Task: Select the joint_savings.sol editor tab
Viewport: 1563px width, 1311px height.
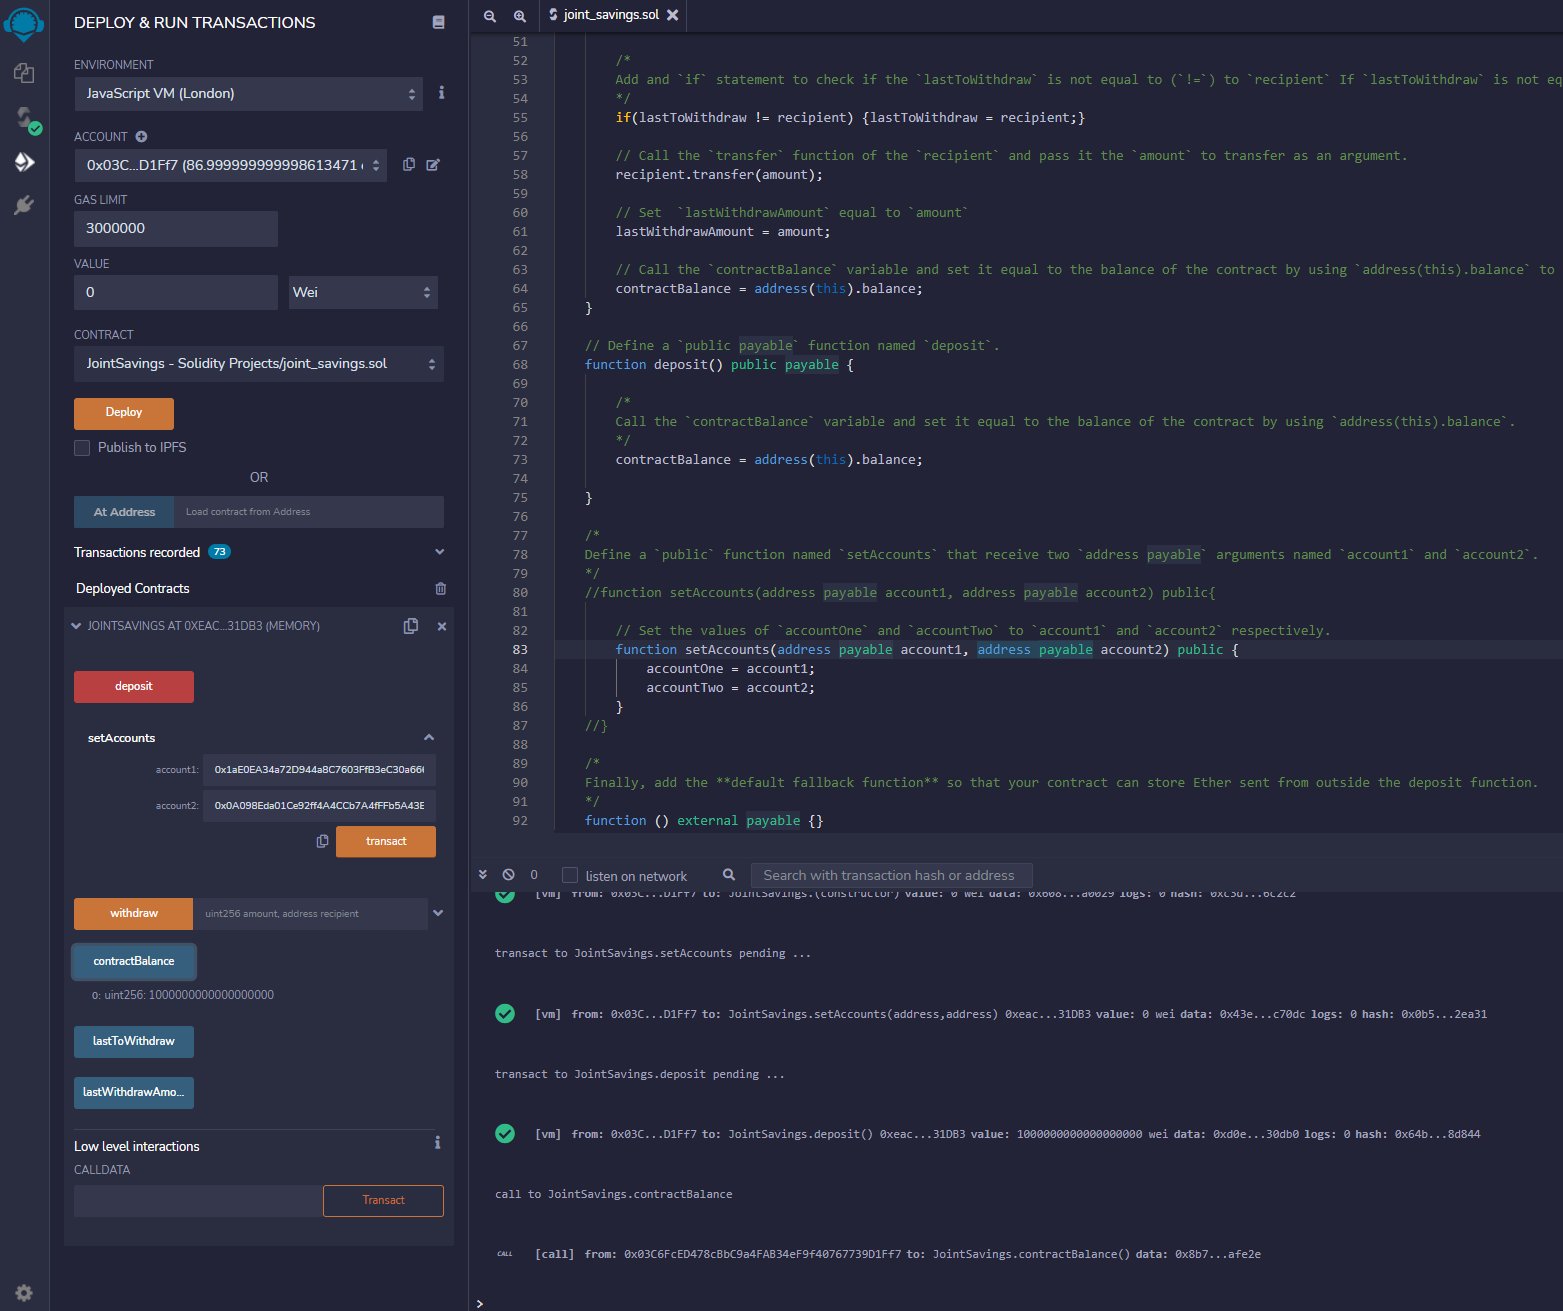Action: [610, 15]
